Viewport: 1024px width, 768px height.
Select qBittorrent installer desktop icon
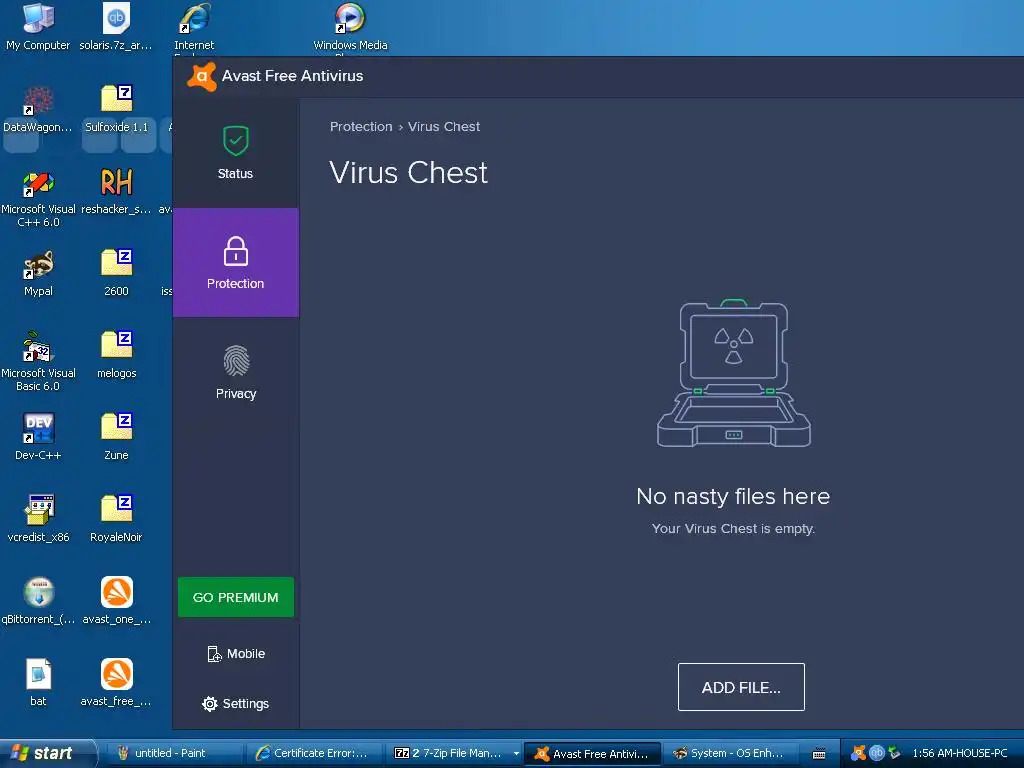click(x=38, y=601)
